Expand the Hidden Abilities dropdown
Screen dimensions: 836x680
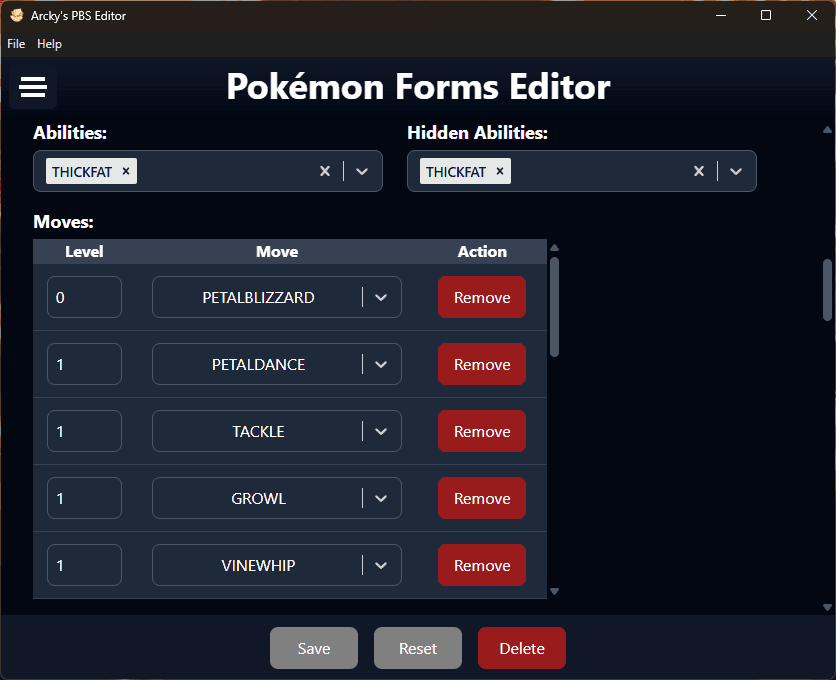pos(736,171)
